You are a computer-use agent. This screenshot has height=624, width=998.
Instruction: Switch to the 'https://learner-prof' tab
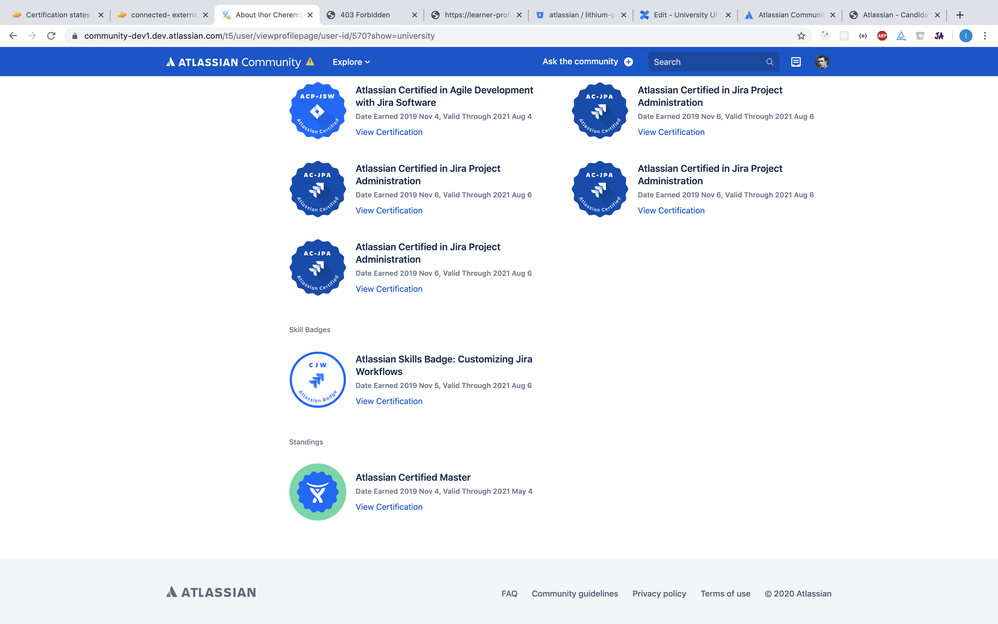(x=476, y=15)
